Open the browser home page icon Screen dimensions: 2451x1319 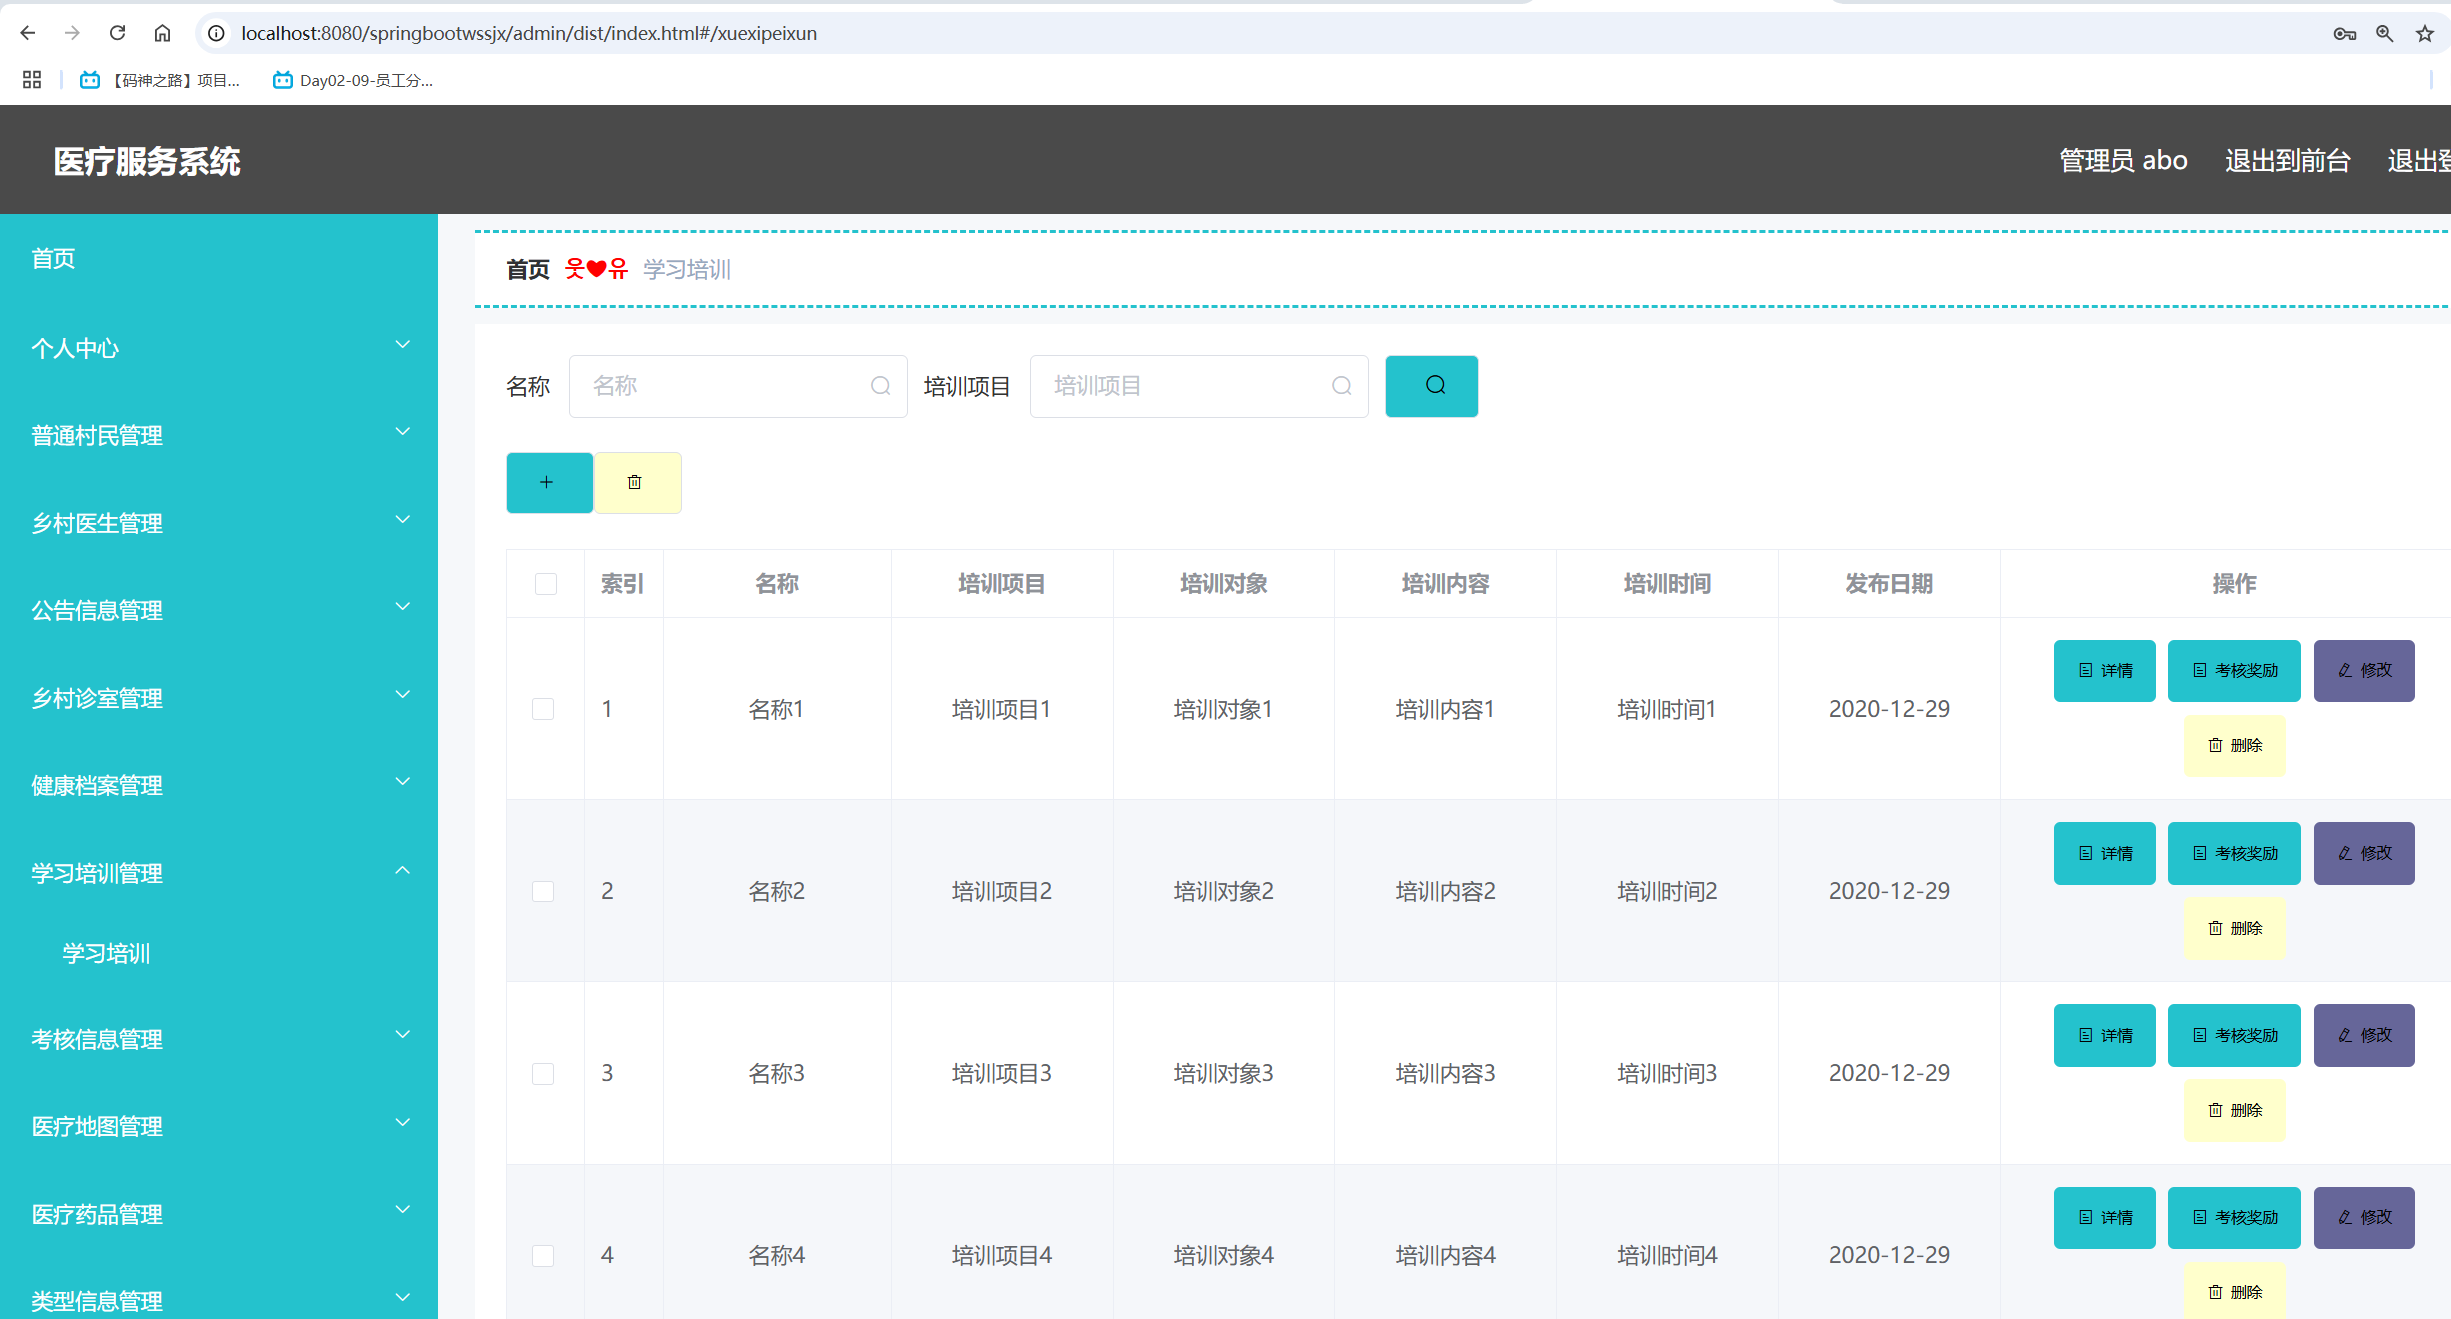(x=162, y=33)
